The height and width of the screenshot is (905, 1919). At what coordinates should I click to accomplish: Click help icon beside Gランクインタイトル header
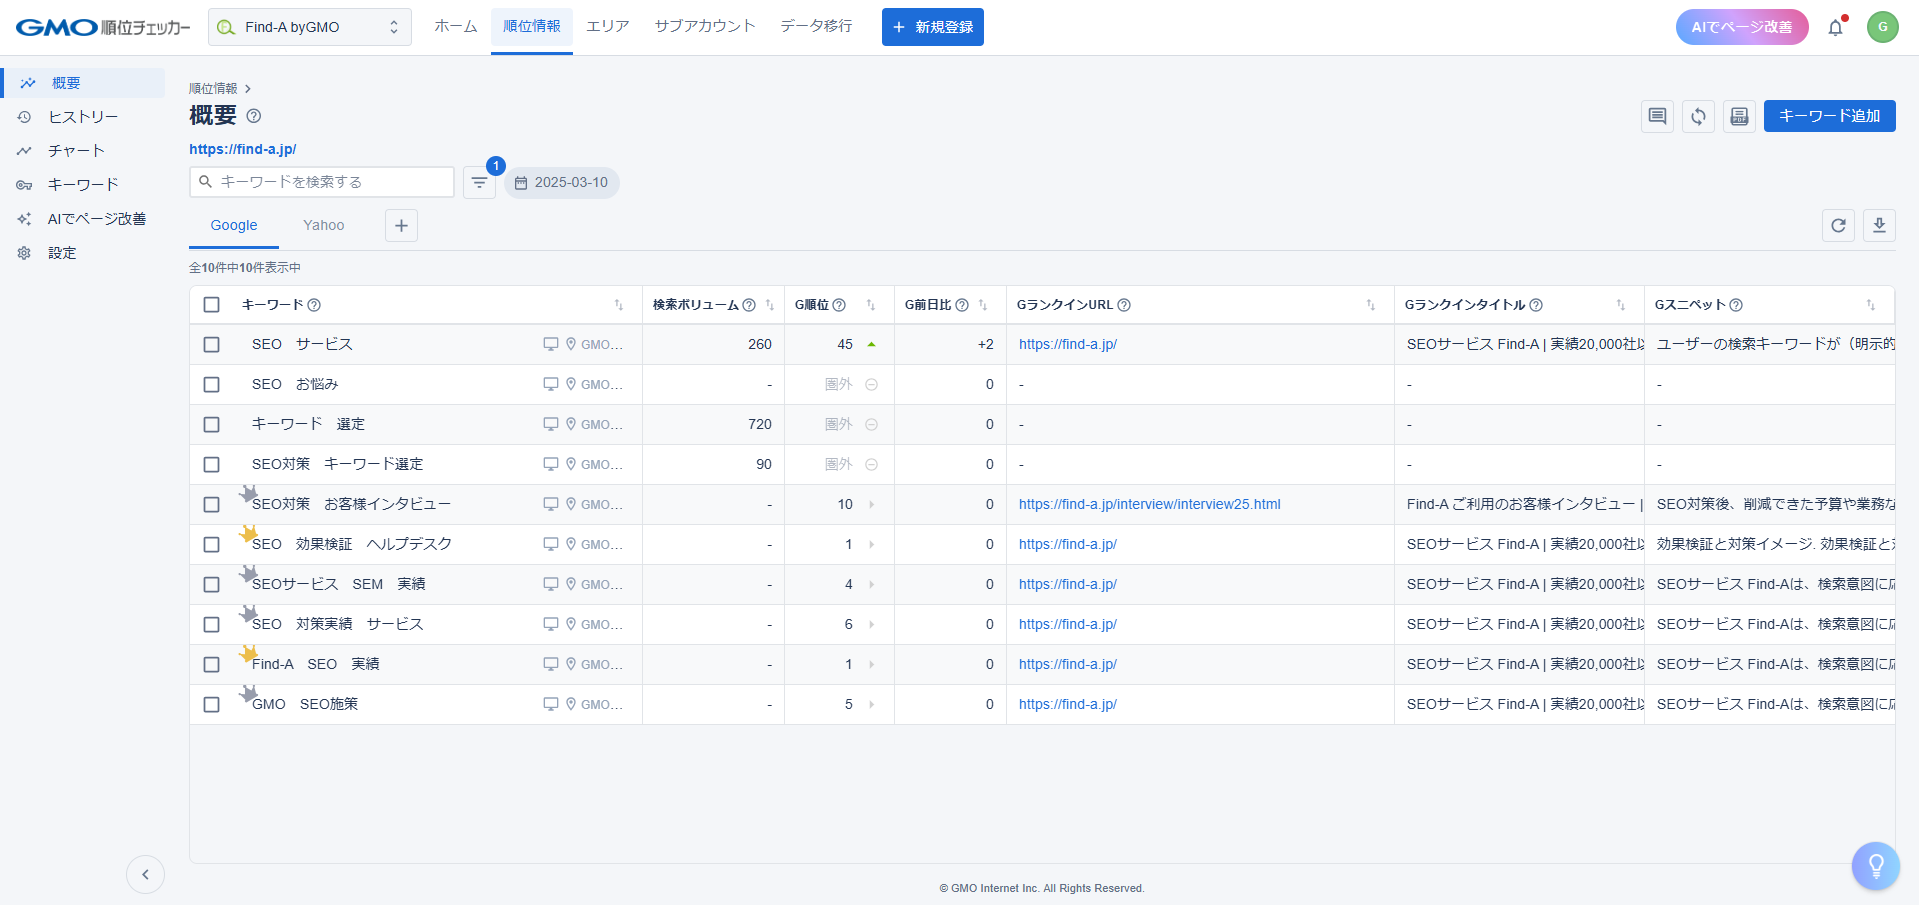pos(1536,305)
